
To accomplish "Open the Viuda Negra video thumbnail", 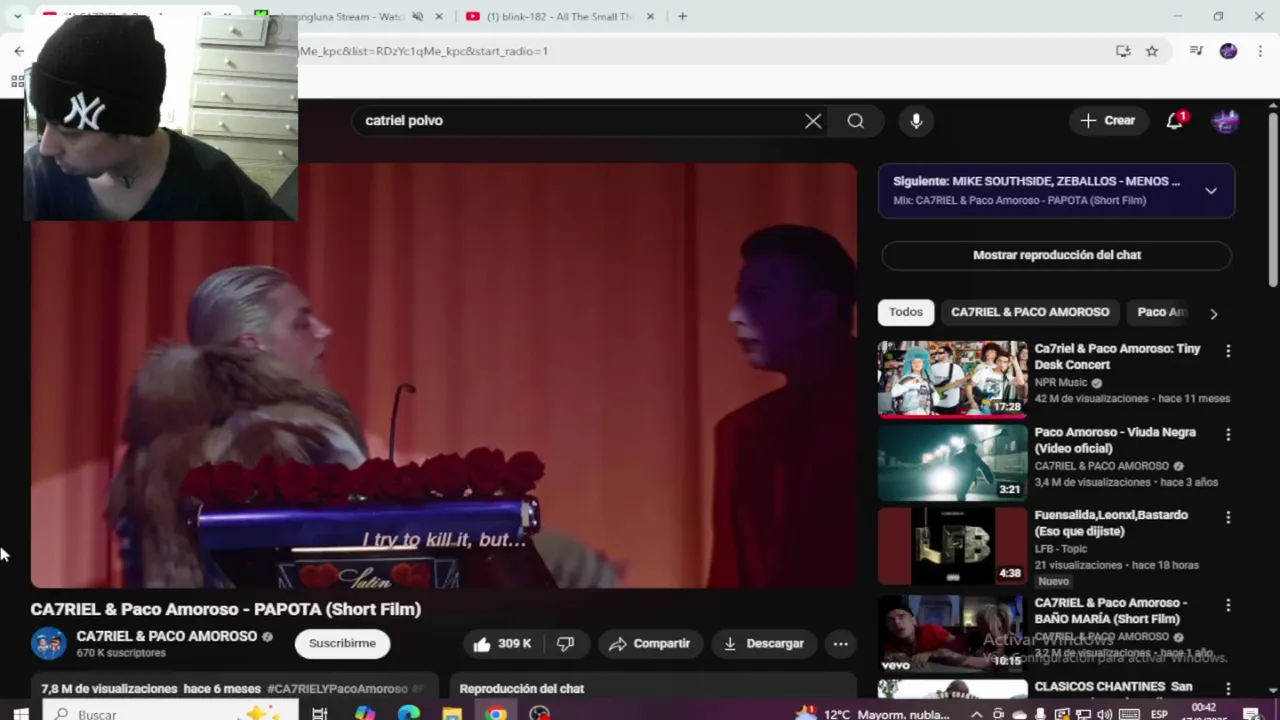I will [952, 462].
